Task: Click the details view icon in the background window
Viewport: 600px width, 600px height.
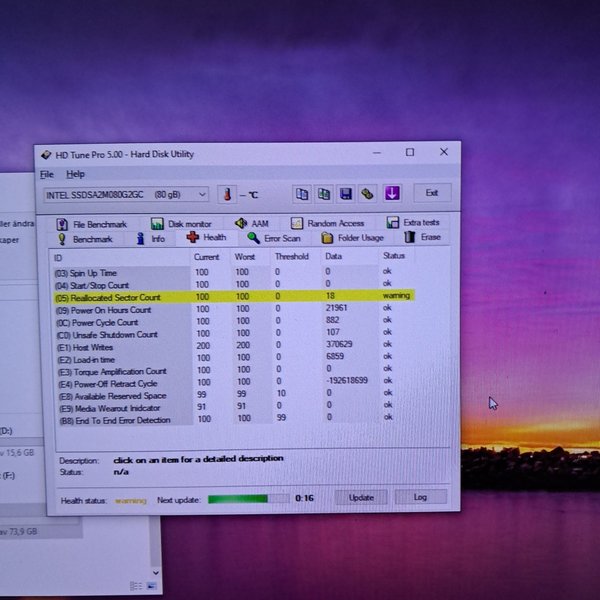Action: point(136,586)
